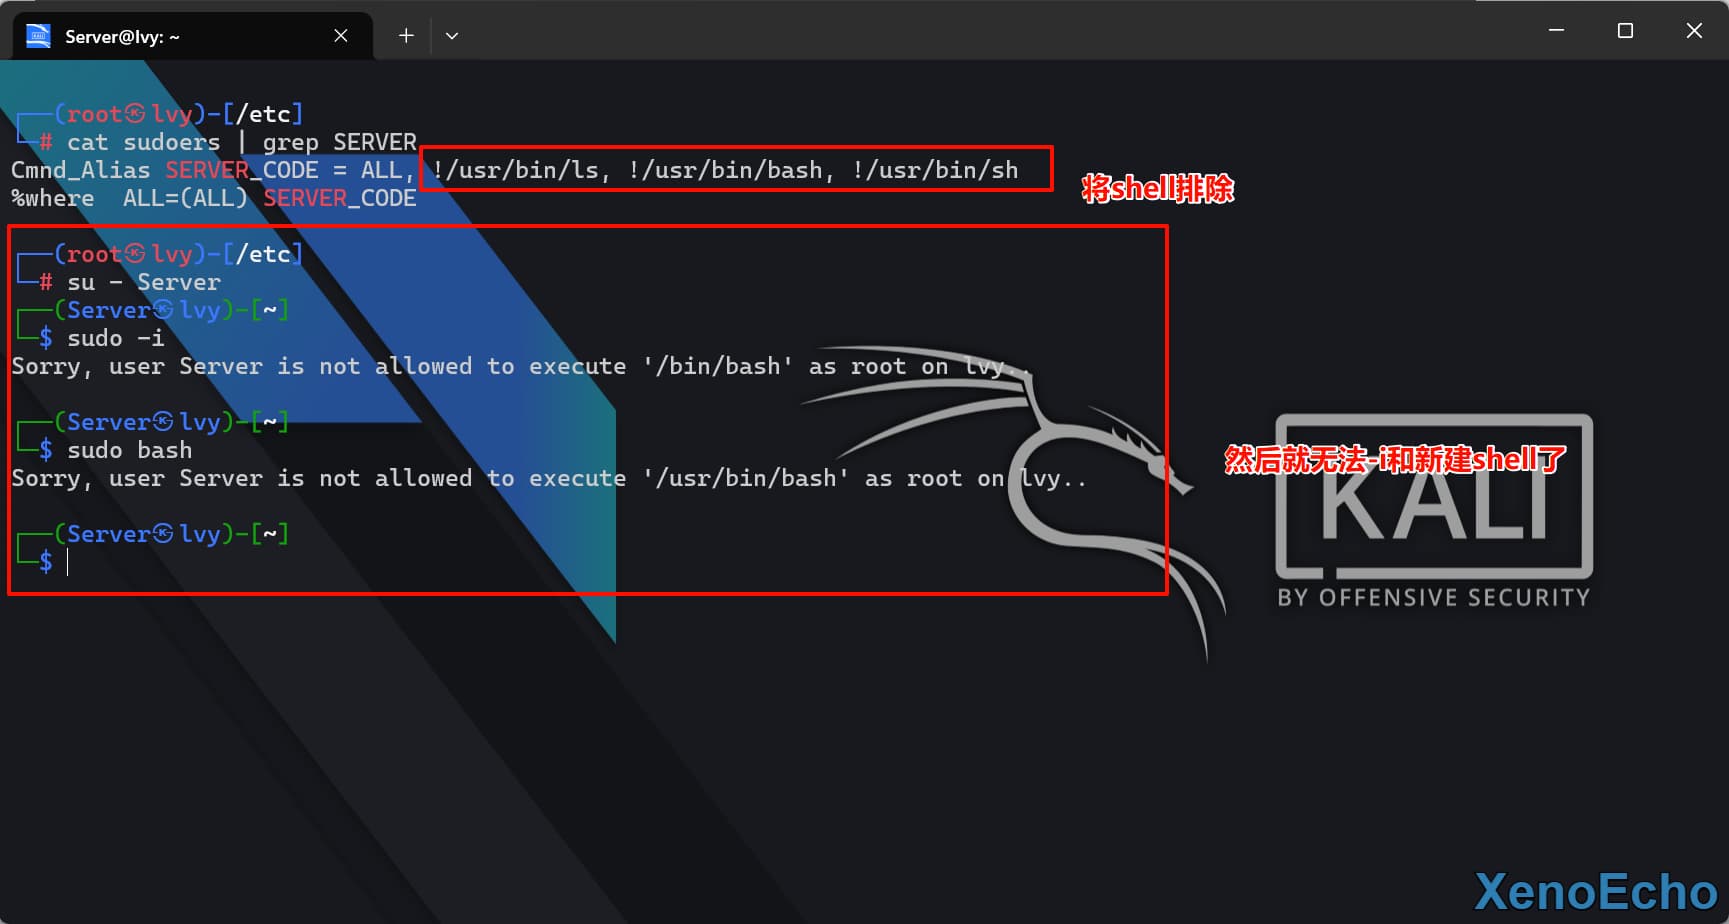Close the terminal window
This screenshot has width=1729, height=924.
[1694, 31]
